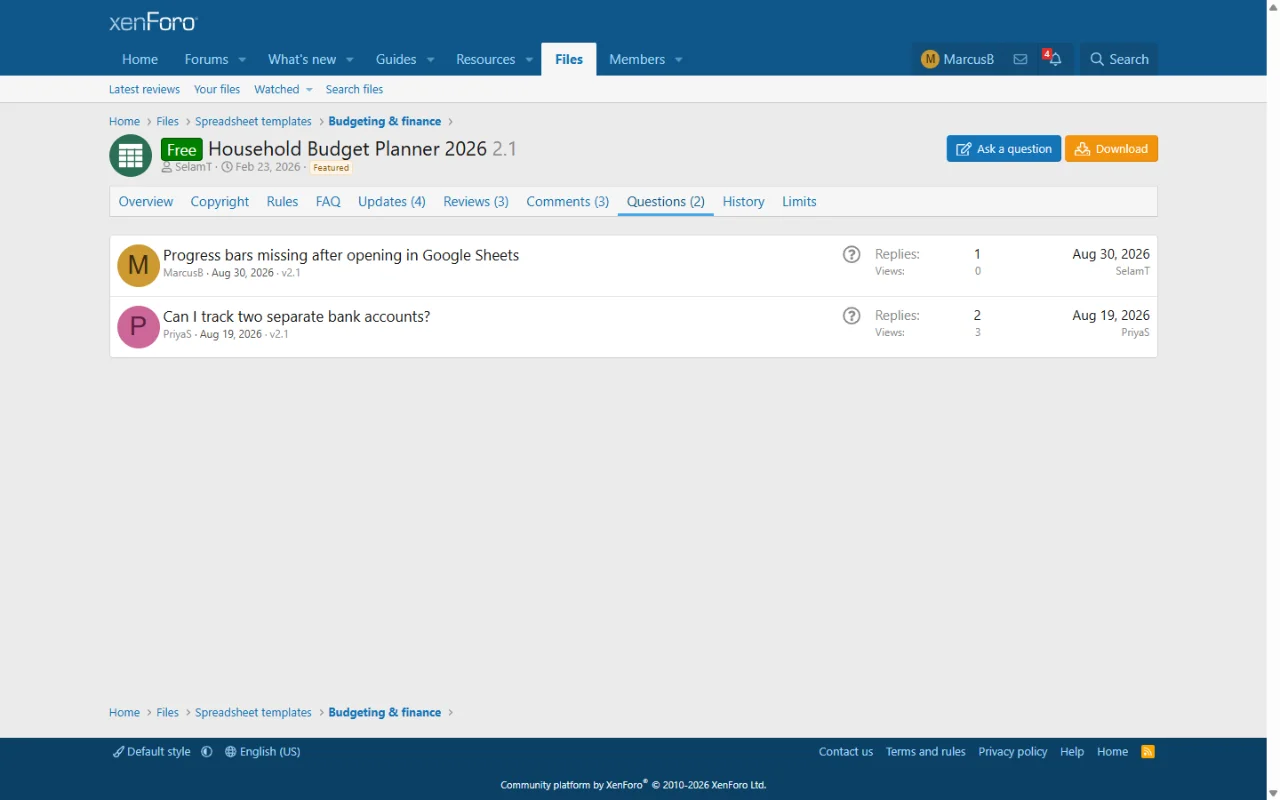Screen dimensions: 1280x800
Task: Click Spreadsheet templates in the top breadcrumb
Action: [254, 122]
